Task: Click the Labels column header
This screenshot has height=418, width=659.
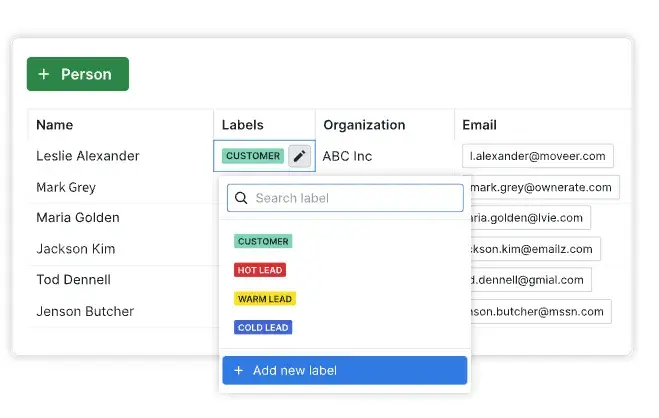Action: point(243,125)
